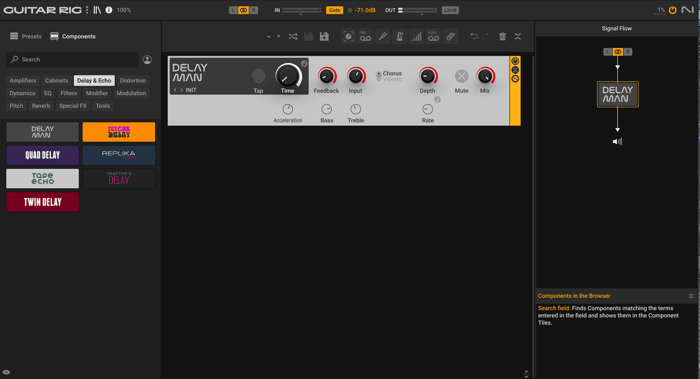Pick the Pitch category tag
Image resolution: width=700 pixels, height=379 pixels.
(x=16, y=106)
